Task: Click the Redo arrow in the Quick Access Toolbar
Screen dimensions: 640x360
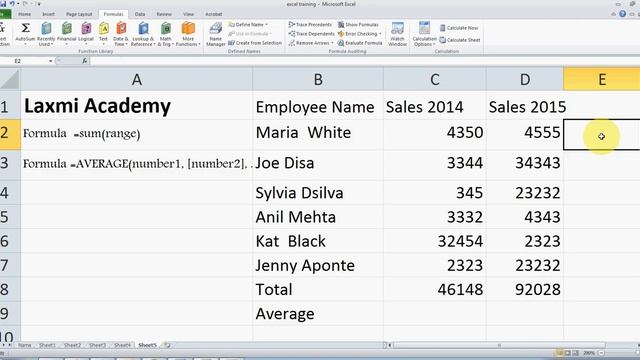Action: 26,4
